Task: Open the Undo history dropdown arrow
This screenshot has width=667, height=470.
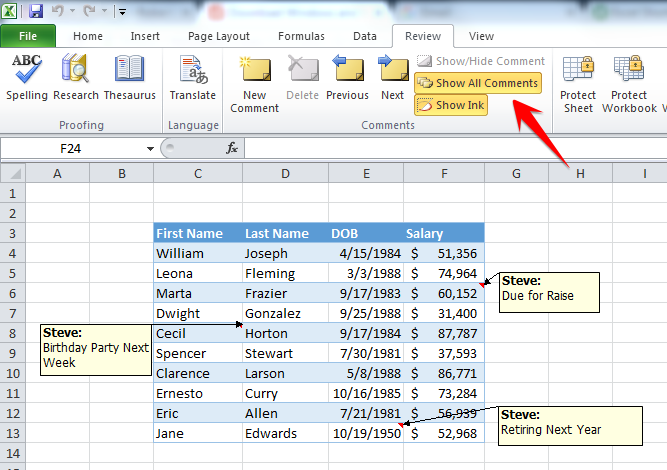Action: point(72,11)
